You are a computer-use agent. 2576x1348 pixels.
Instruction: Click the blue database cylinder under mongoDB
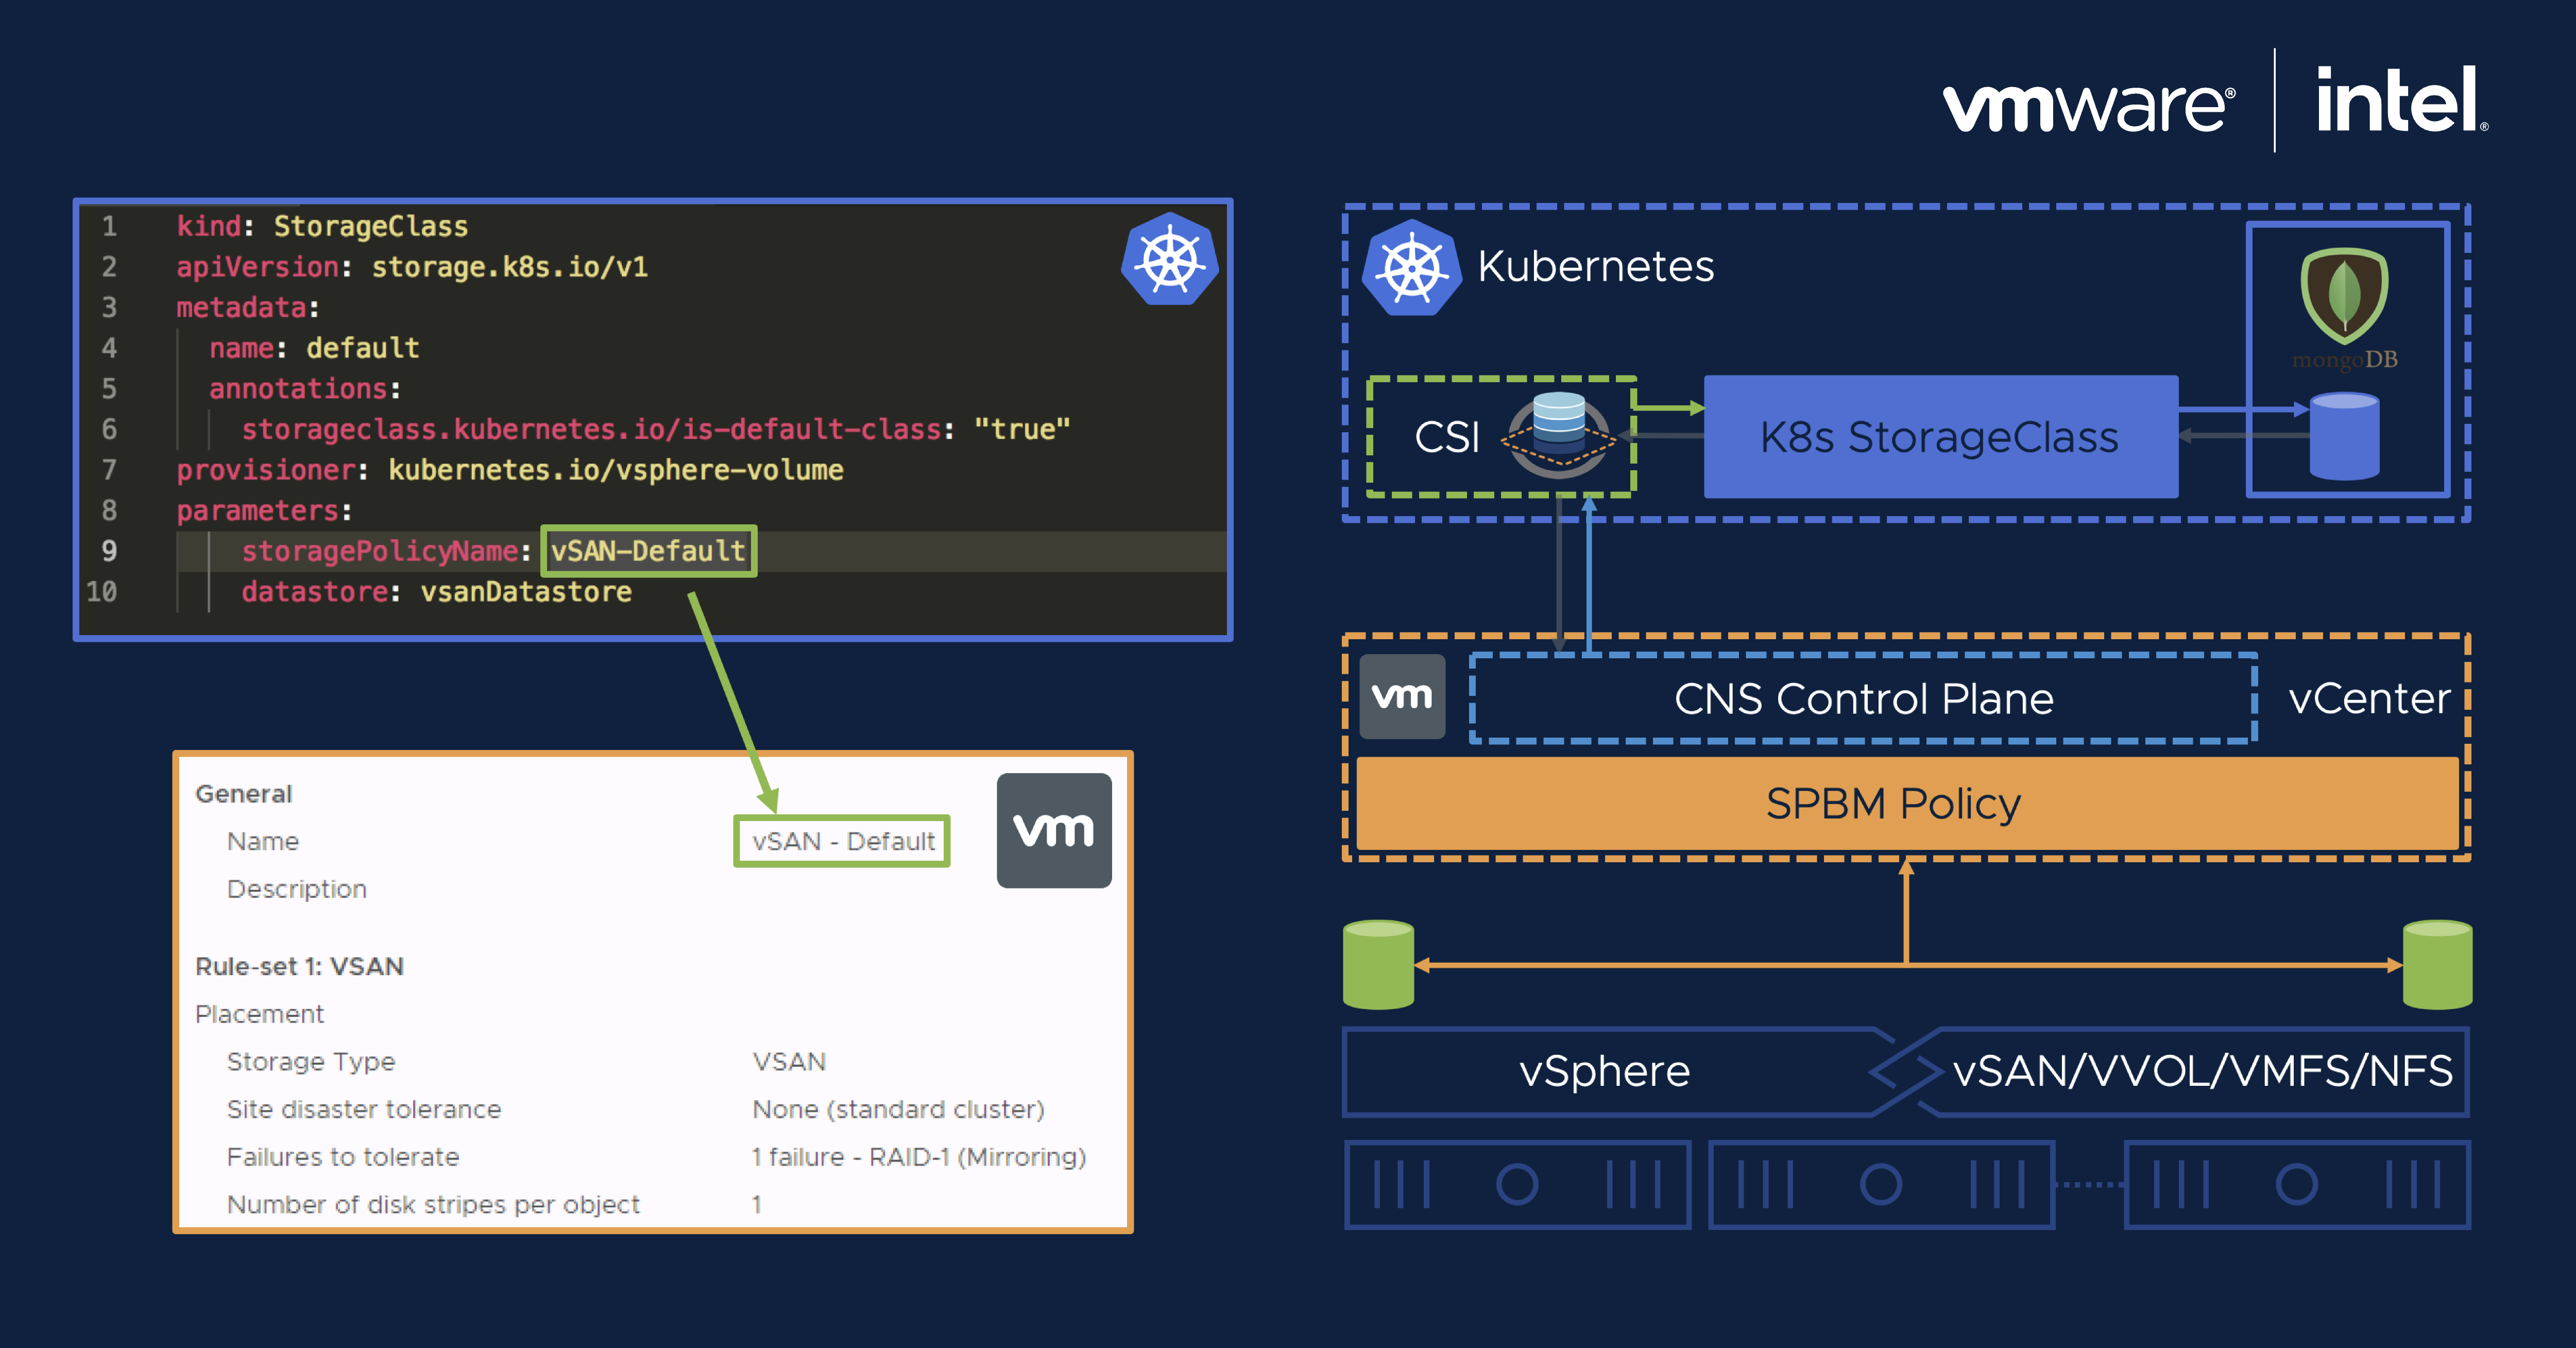click(x=2344, y=437)
